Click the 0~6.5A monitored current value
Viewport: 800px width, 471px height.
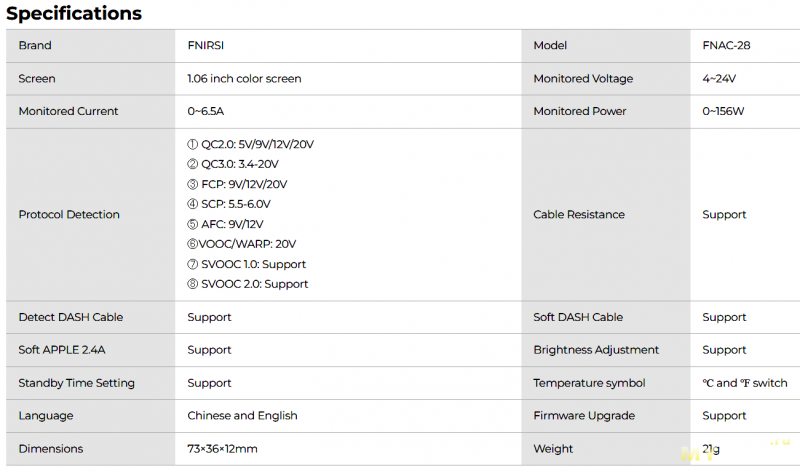click(x=206, y=111)
